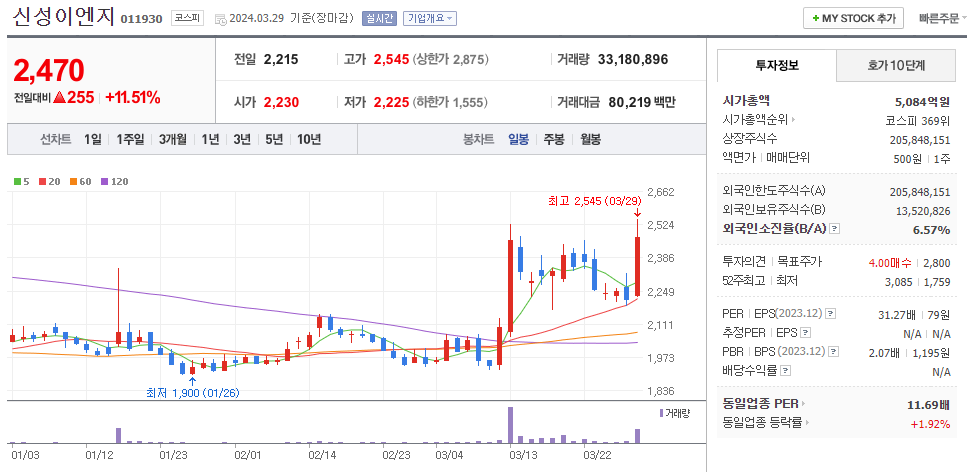Viewport: 975px width, 472px height.
Task: Click the red up-triangle beside 255
Action: [x=60, y=98]
